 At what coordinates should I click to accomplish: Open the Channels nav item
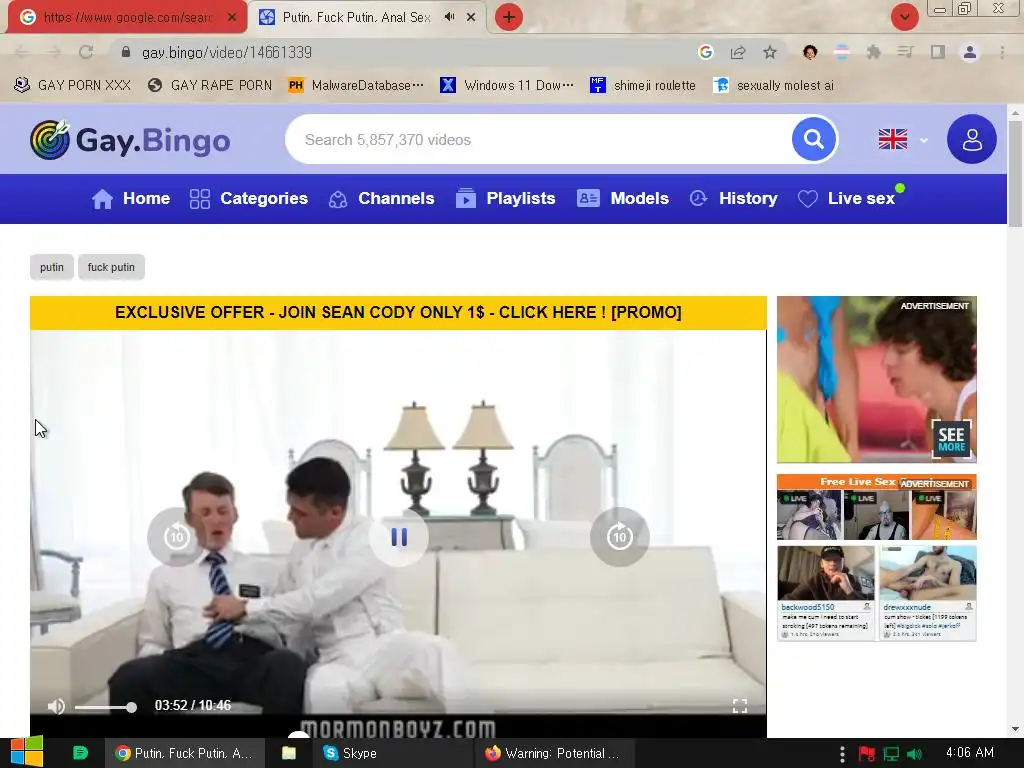[381, 199]
